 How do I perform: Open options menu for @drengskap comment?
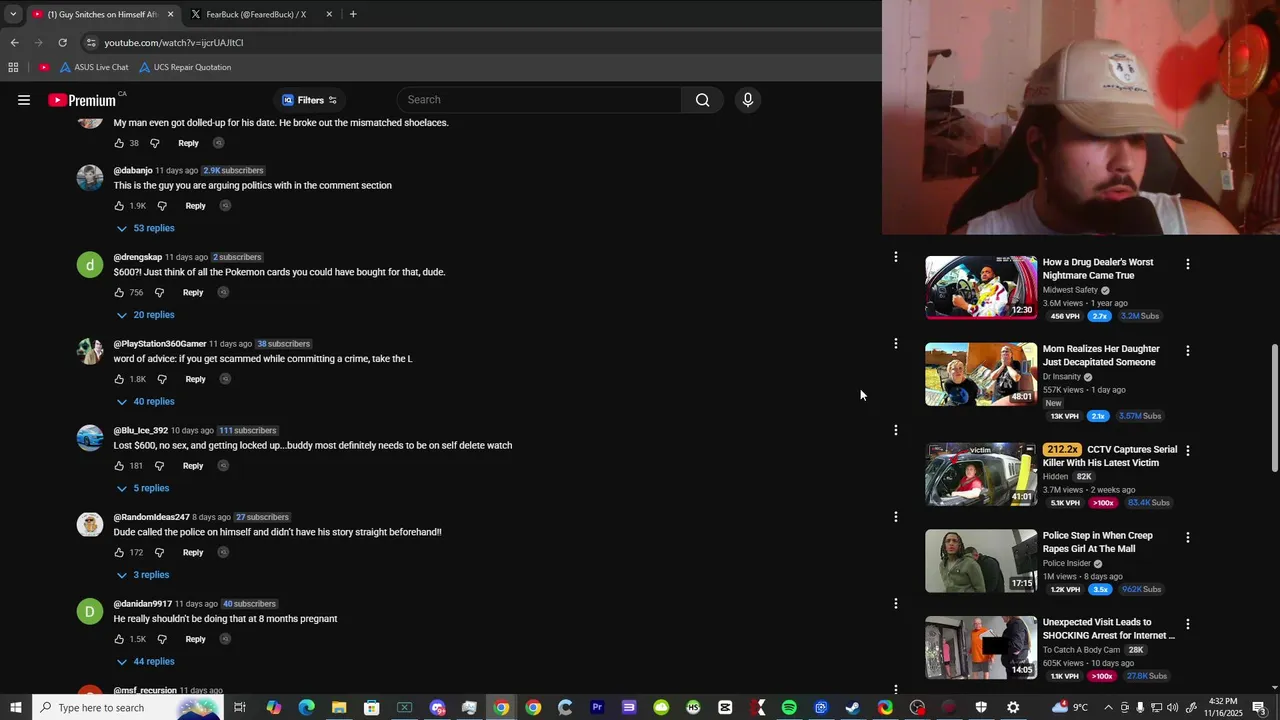coord(896,257)
